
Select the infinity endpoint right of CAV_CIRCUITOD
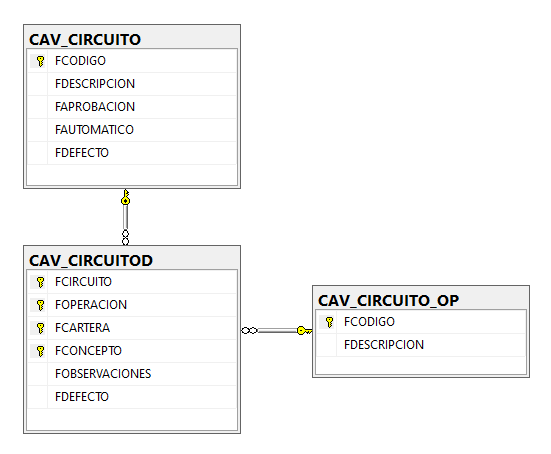tap(249, 330)
